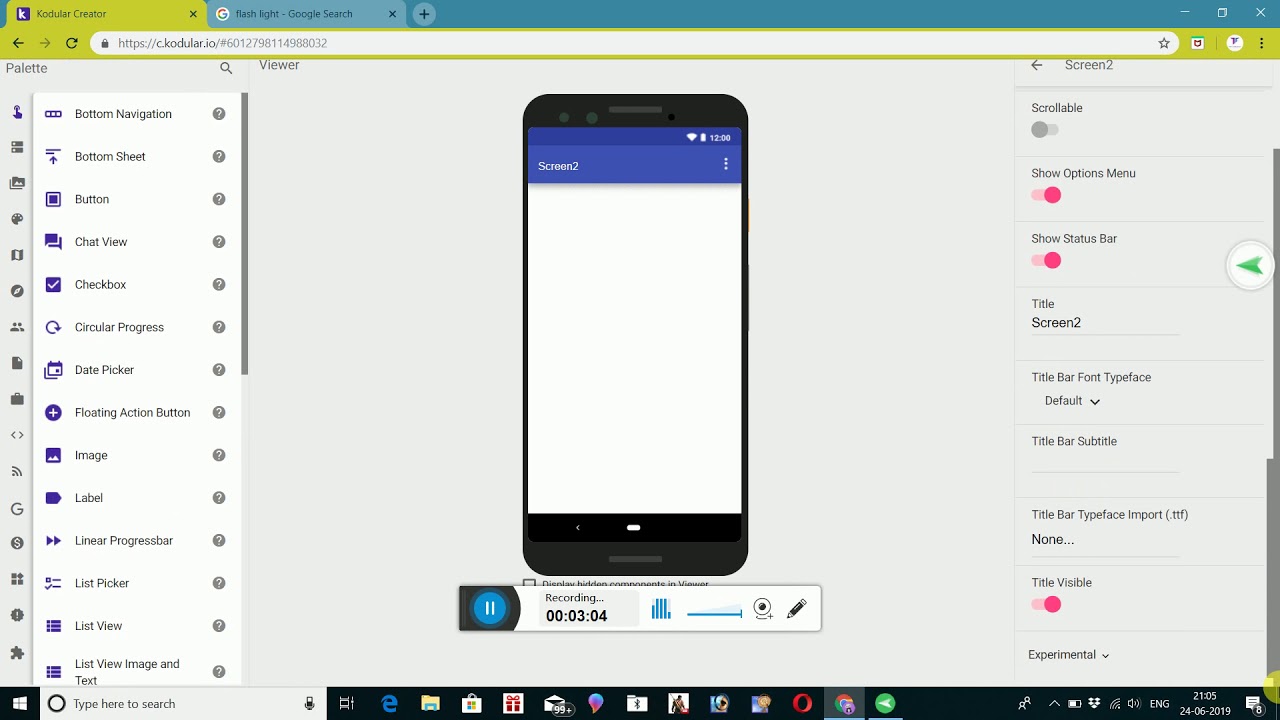Open the Storage palette category

17,363
